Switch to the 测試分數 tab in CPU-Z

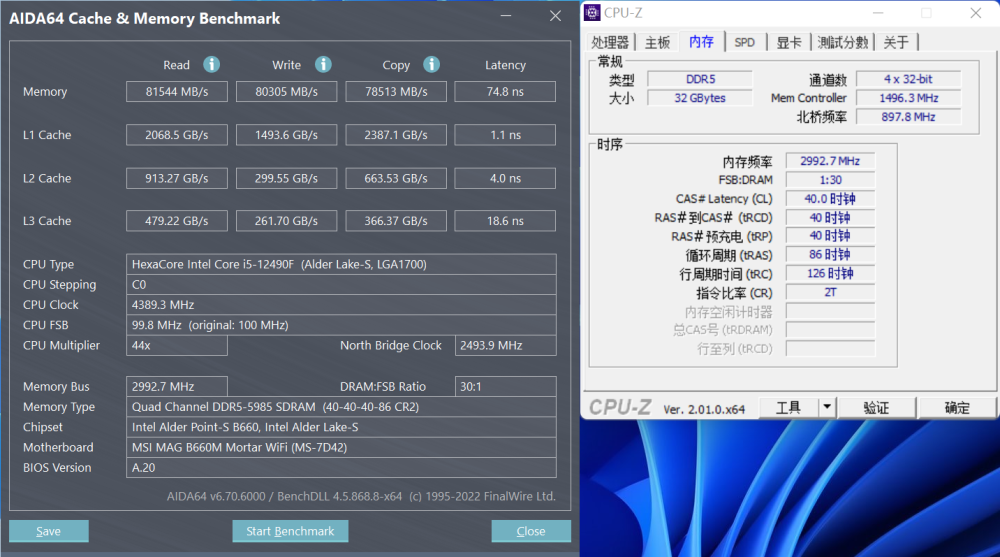[x=842, y=42]
